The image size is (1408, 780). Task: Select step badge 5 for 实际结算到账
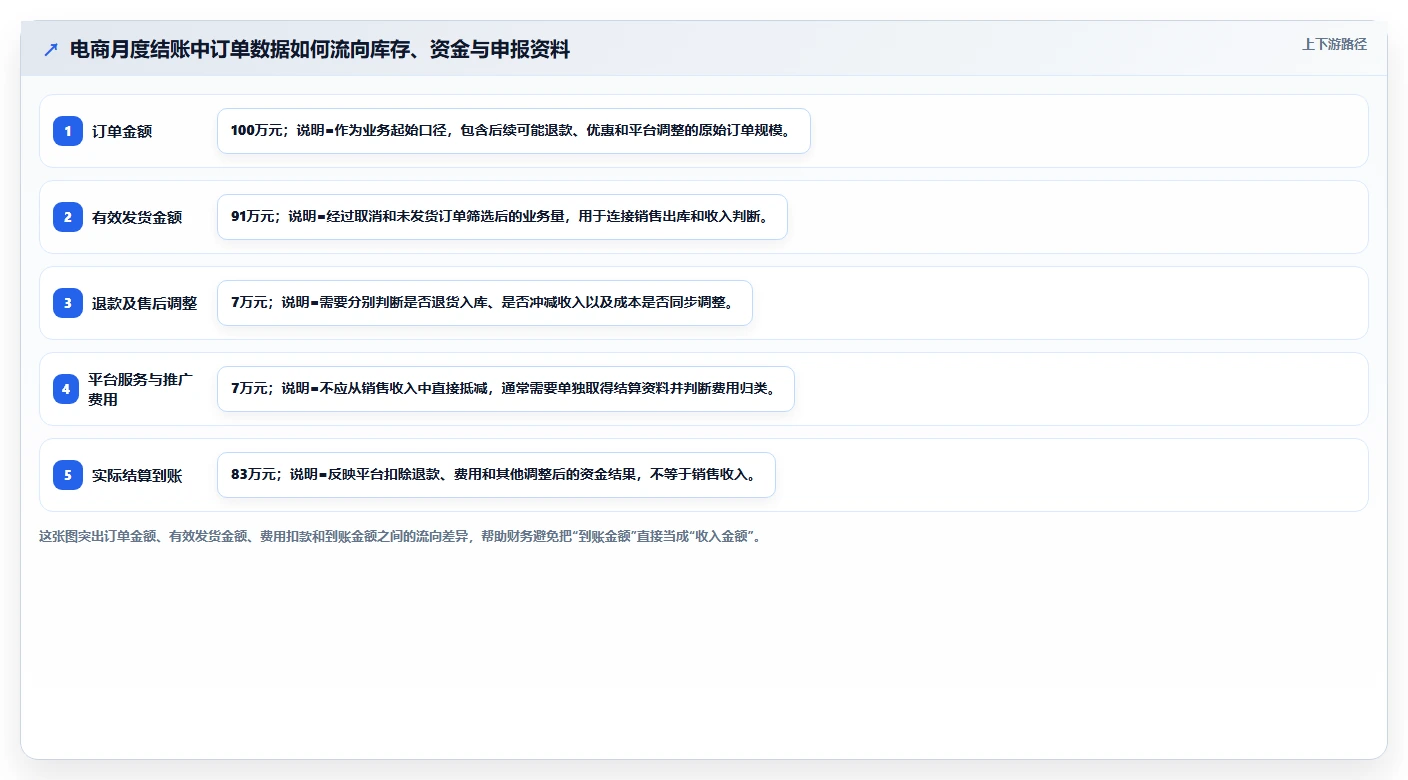coord(68,475)
